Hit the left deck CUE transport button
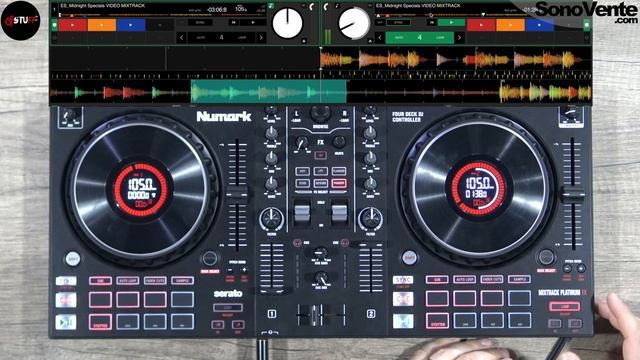640x360 pixels. [66, 300]
